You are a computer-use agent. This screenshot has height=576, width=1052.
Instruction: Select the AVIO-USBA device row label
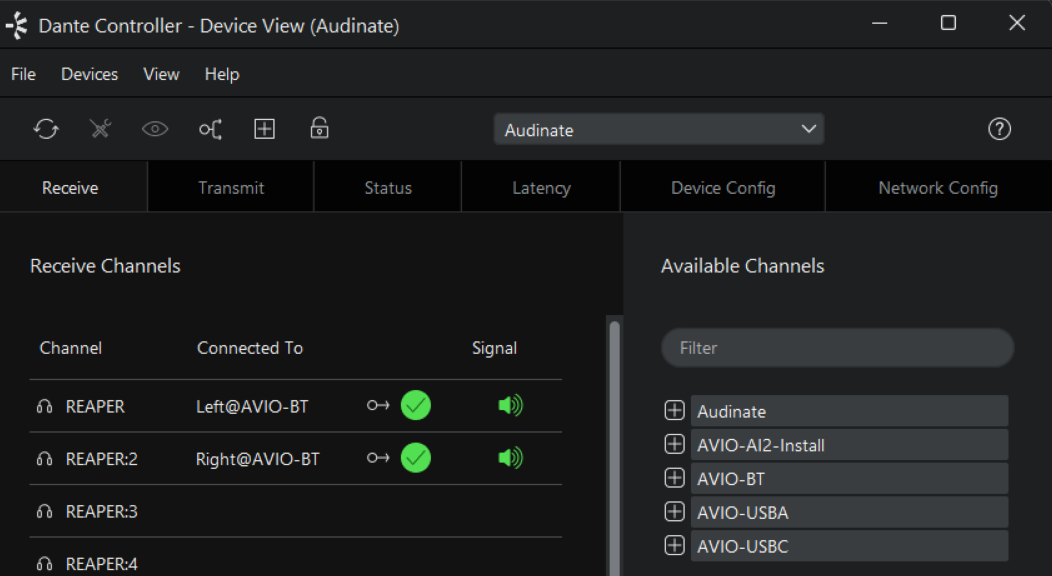849,512
